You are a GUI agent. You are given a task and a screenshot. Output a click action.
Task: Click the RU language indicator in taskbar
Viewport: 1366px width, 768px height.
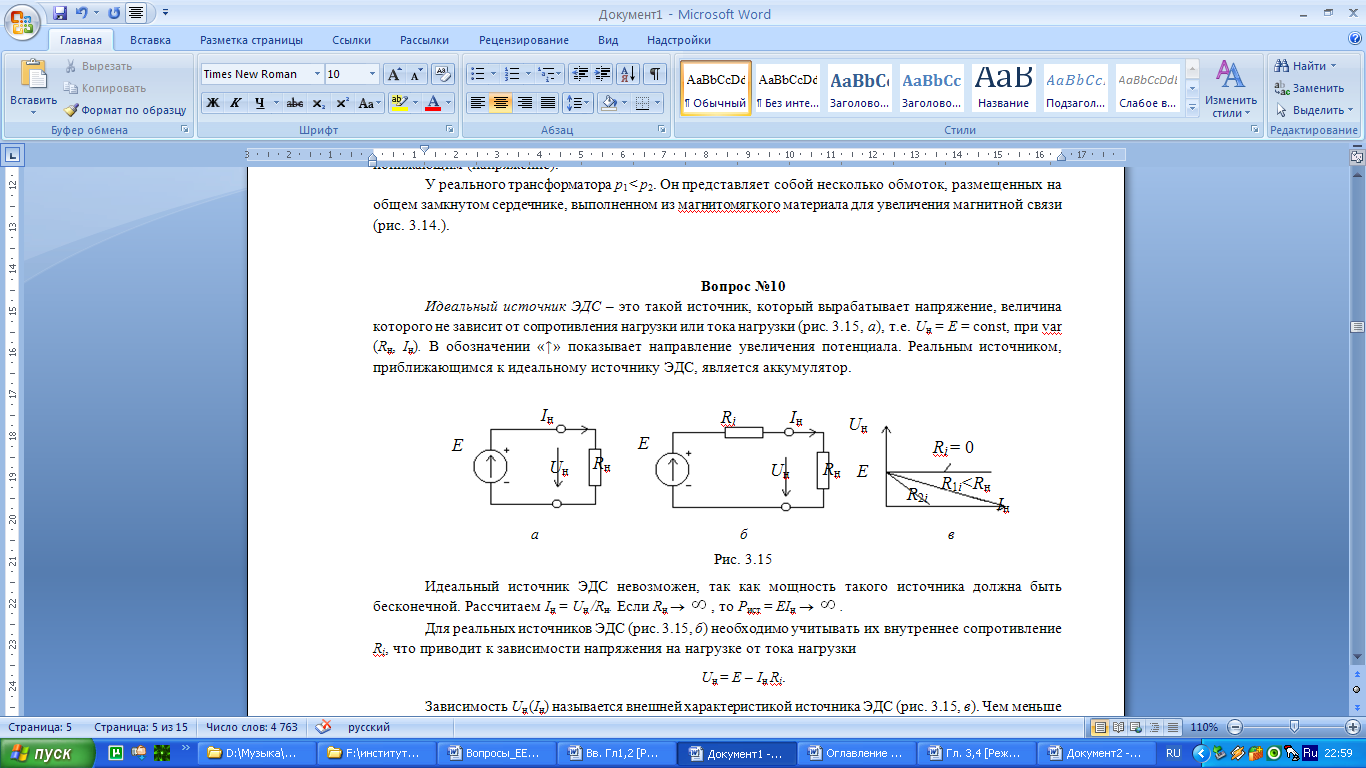(x=1174, y=753)
